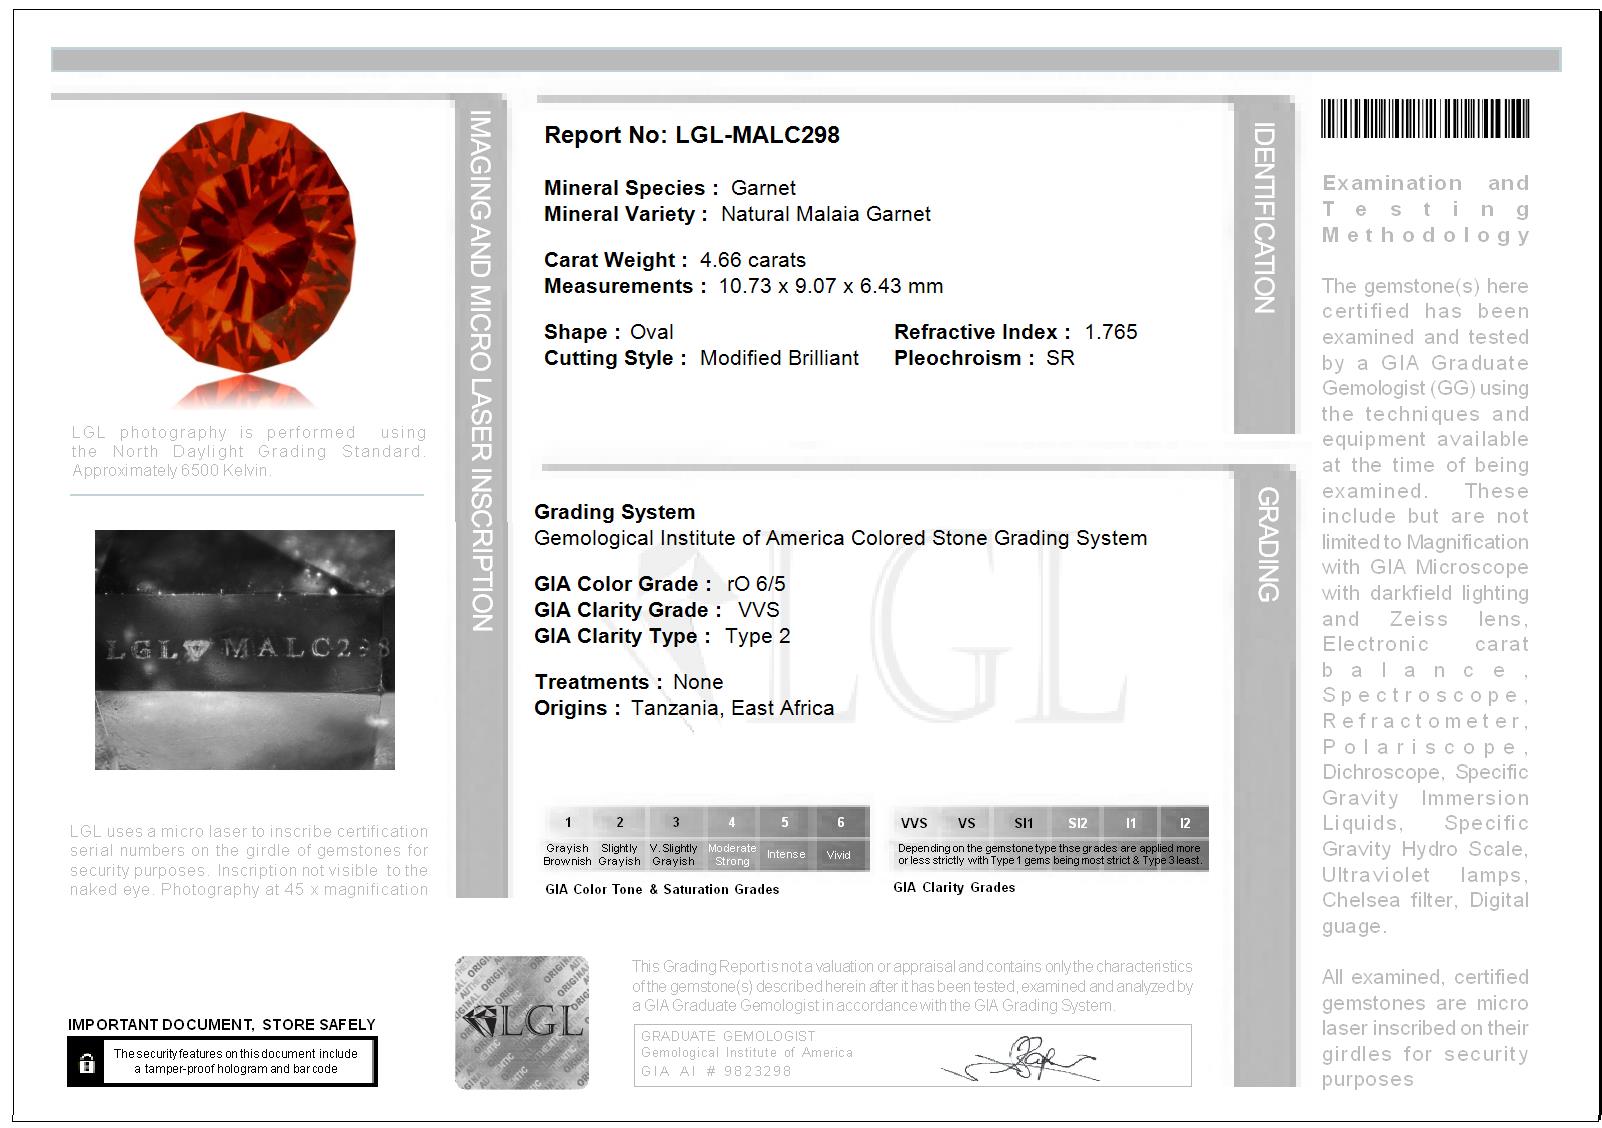Viewport: 1602px width, 1128px height.
Task: Click the micro laser inscribed girdles paragraph
Action: point(1425,1028)
